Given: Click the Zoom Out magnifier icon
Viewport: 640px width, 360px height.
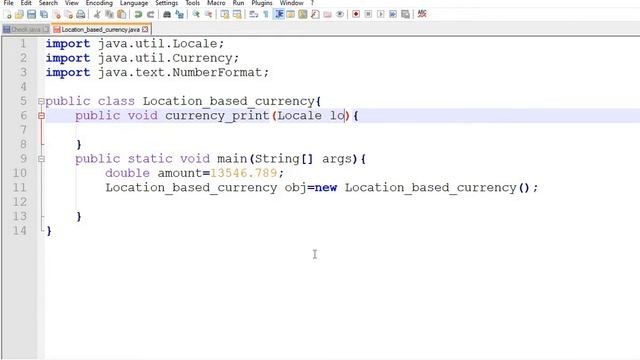Looking at the screenshot, I should click(x=208, y=15).
